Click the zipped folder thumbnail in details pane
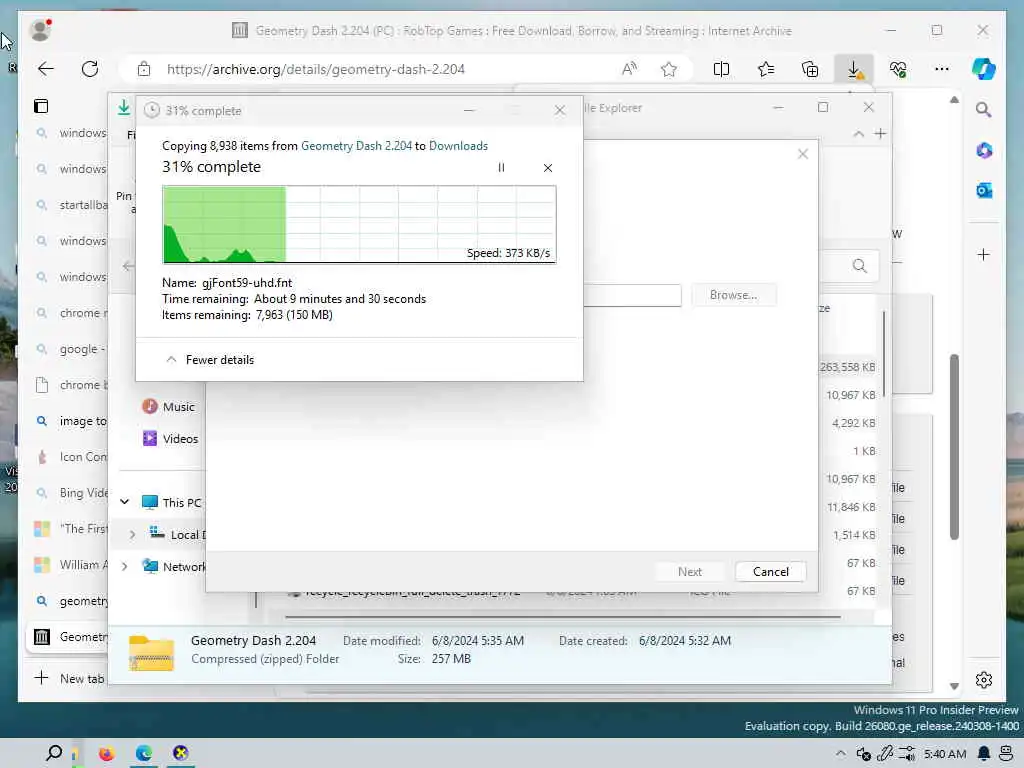The width and height of the screenshot is (1024, 768). [x=152, y=652]
